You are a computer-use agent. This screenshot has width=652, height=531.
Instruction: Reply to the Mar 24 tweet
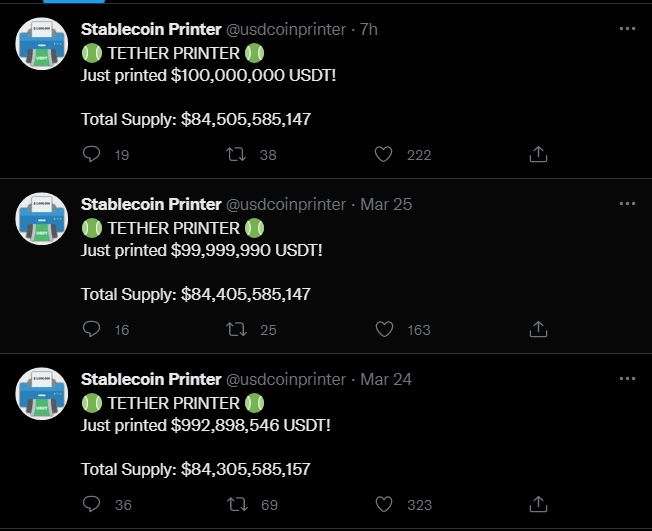pyautogui.click(x=91, y=504)
